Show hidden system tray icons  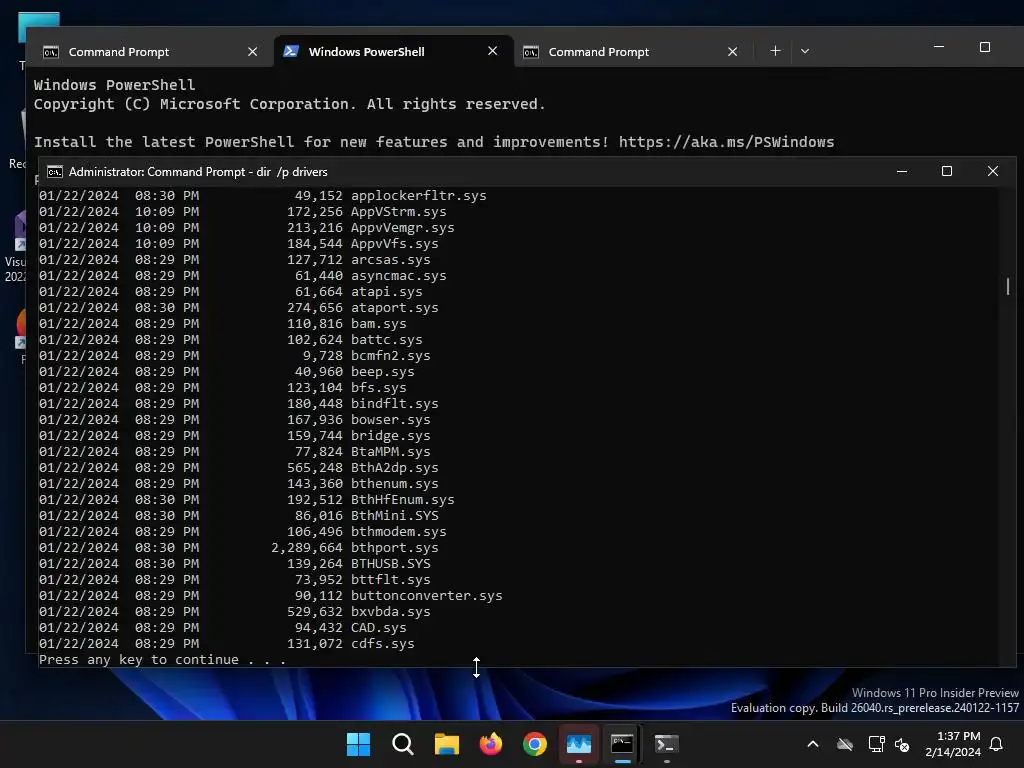pos(812,744)
